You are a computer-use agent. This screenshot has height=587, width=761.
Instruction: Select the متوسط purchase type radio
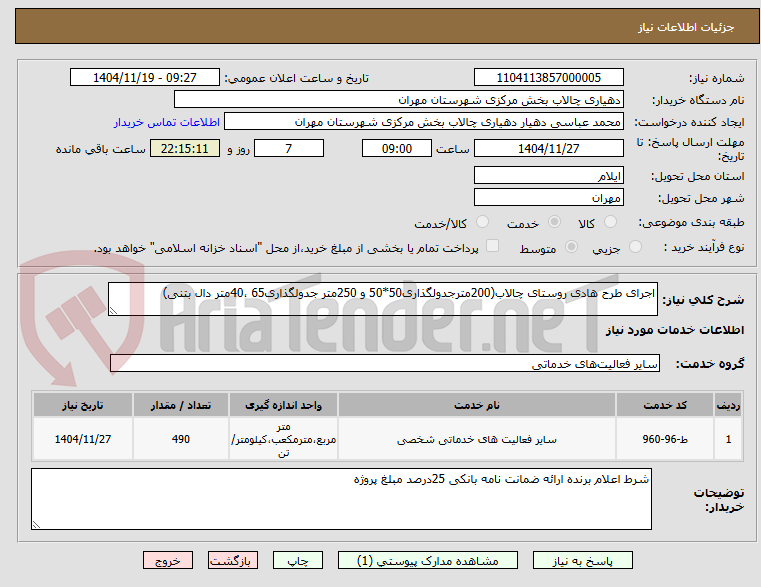click(x=571, y=247)
